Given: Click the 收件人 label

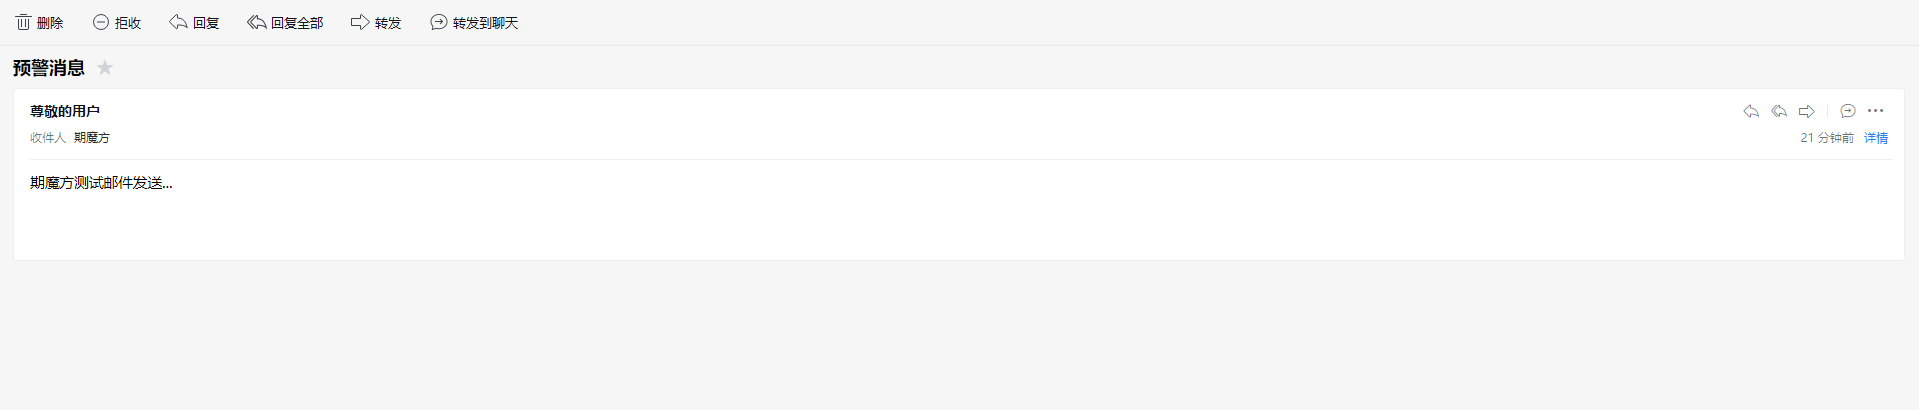Looking at the screenshot, I should click(x=48, y=138).
